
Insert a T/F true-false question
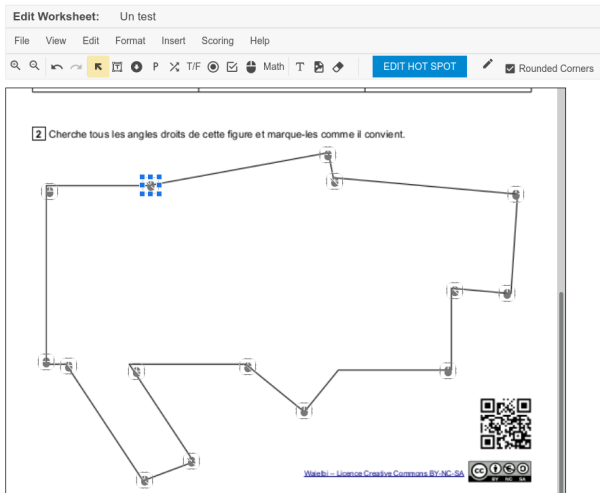click(x=194, y=67)
